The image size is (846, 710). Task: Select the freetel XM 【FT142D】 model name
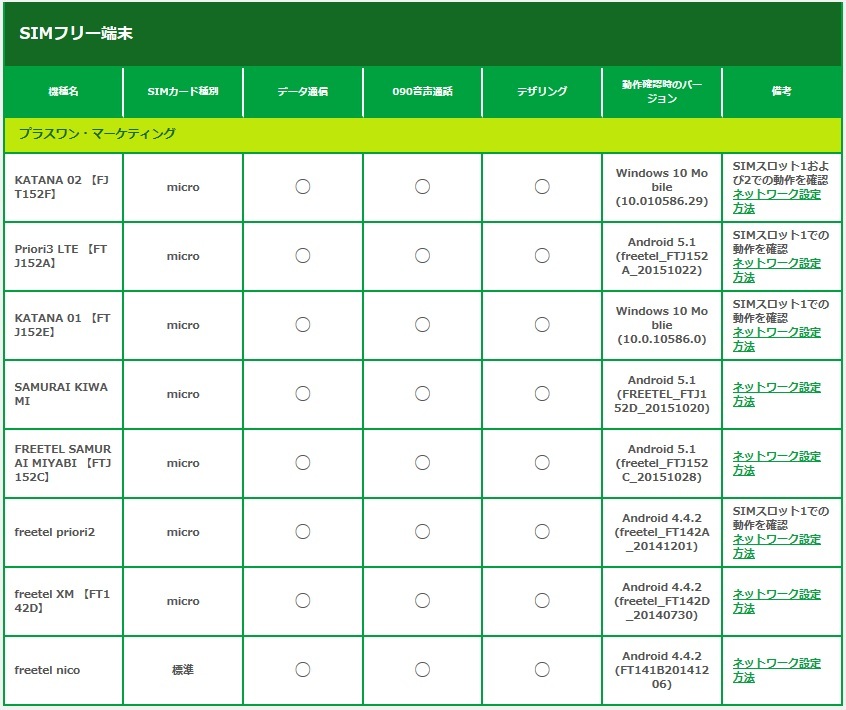click(62, 602)
